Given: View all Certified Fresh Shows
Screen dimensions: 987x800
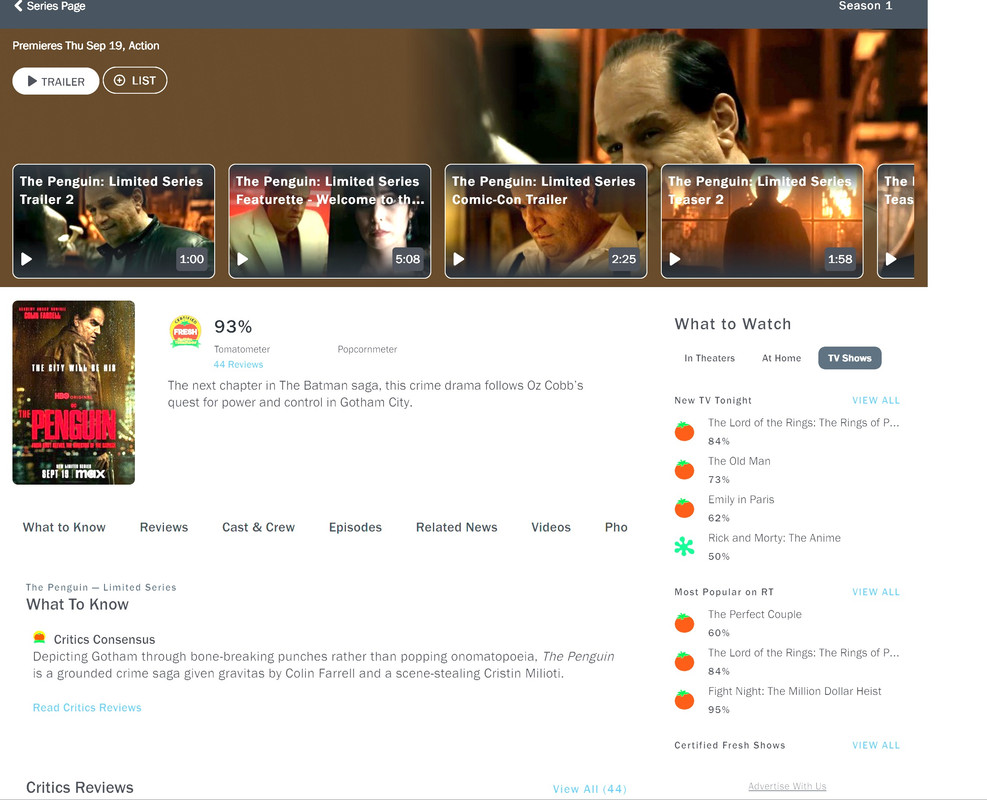Looking at the screenshot, I should tap(876, 745).
